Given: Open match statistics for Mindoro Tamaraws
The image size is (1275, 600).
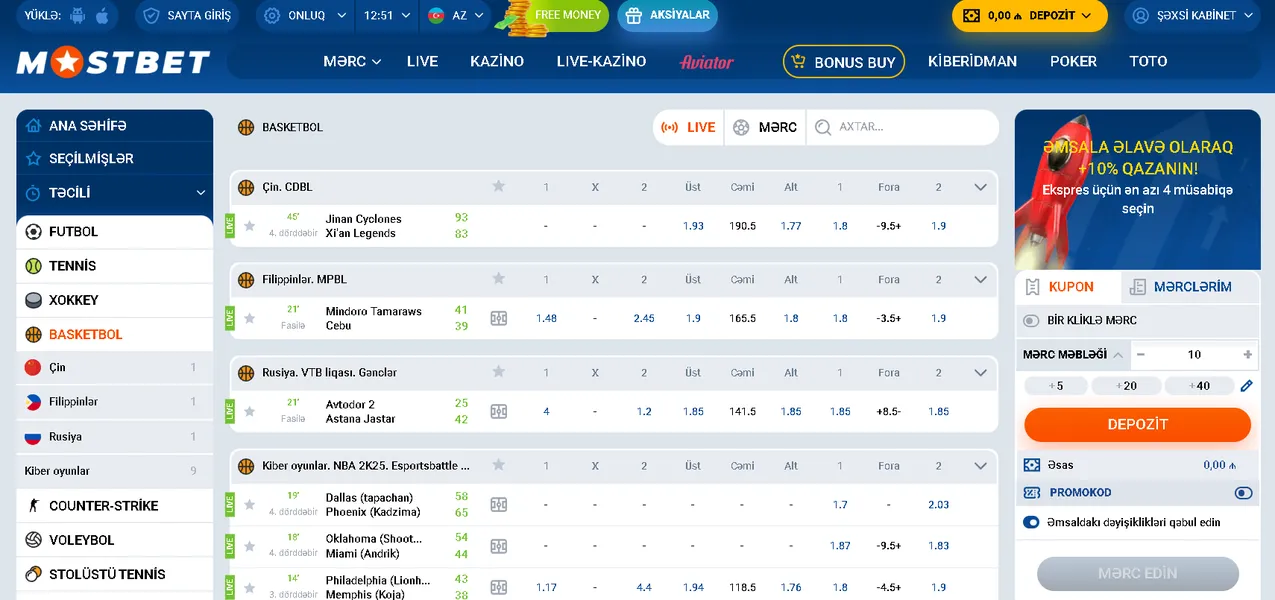Looking at the screenshot, I should coord(498,318).
